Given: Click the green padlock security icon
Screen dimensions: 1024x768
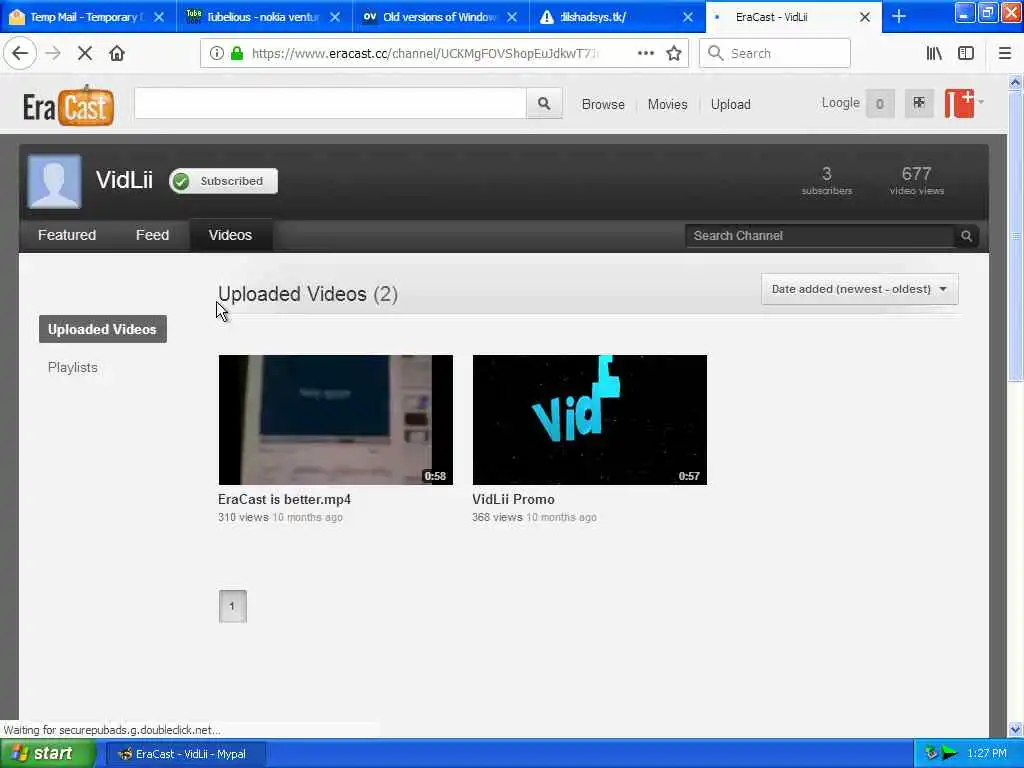Looking at the screenshot, I should 237,54.
